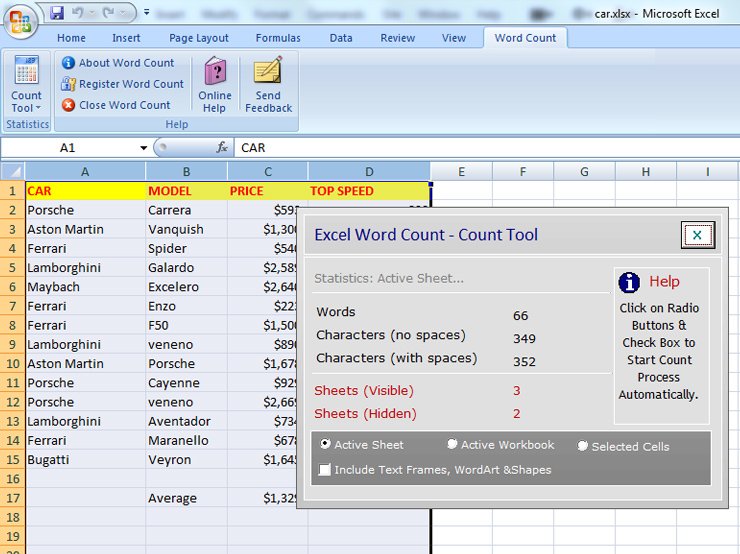Screen dimensions: 740x554
Task: Switch to the Insert tab
Action: click(x=126, y=38)
